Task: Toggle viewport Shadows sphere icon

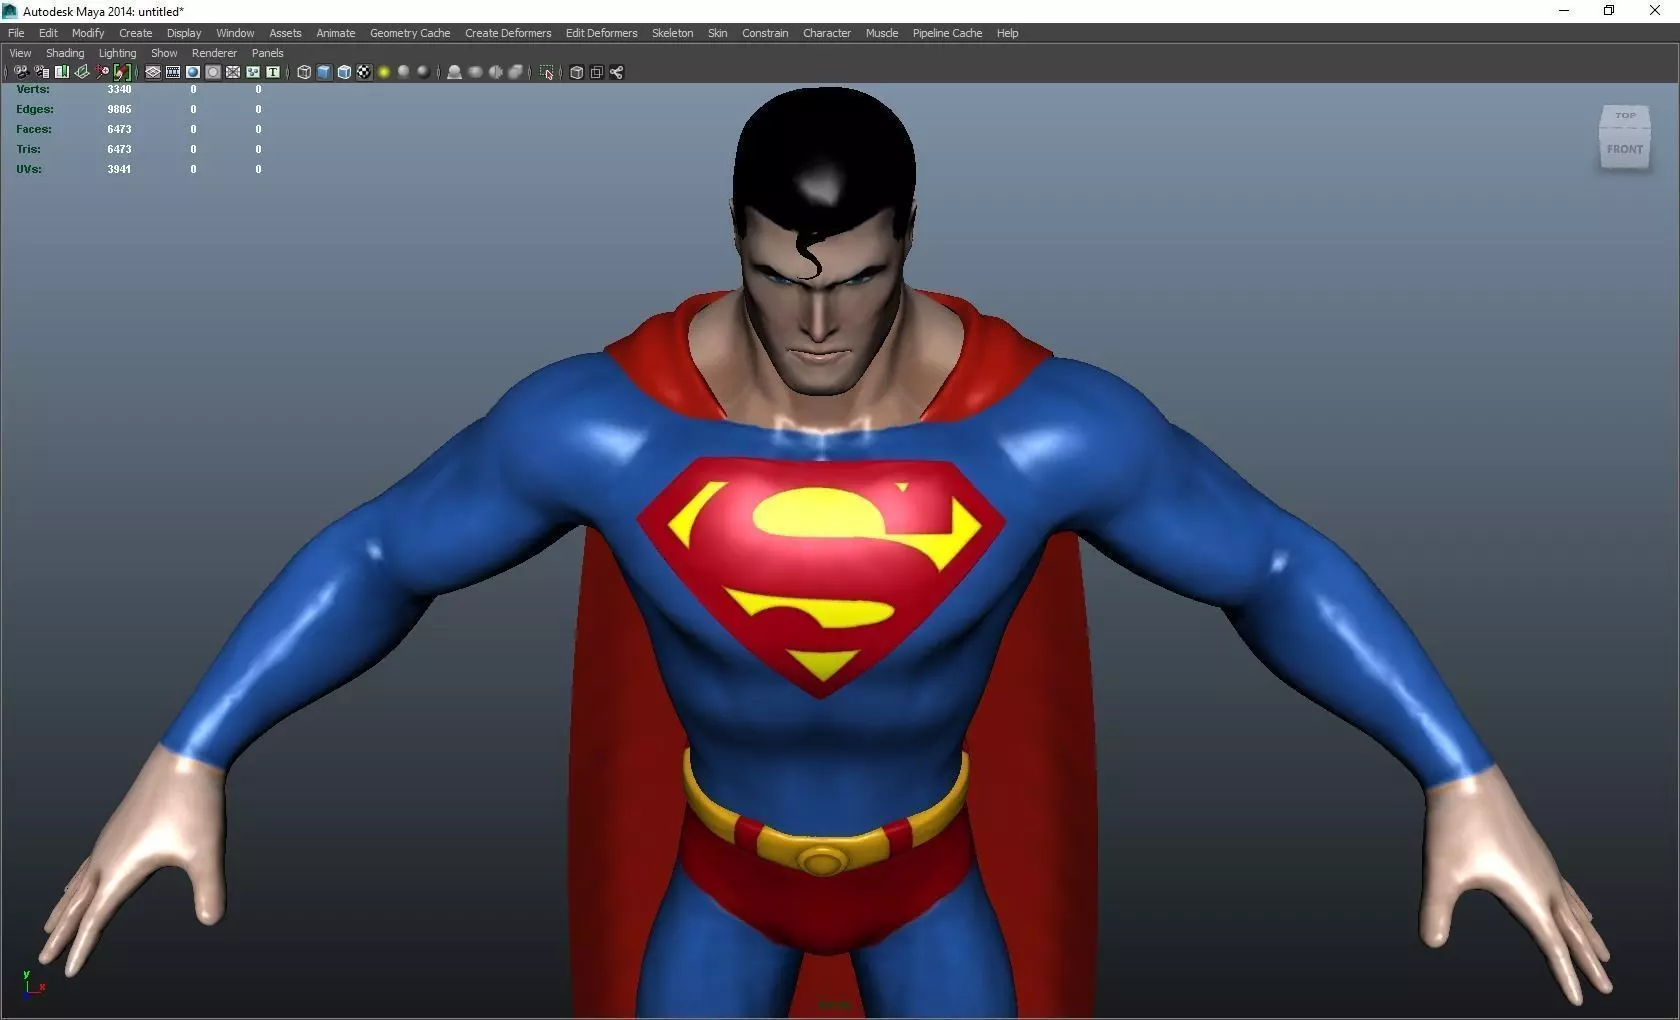Action: click(404, 72)
